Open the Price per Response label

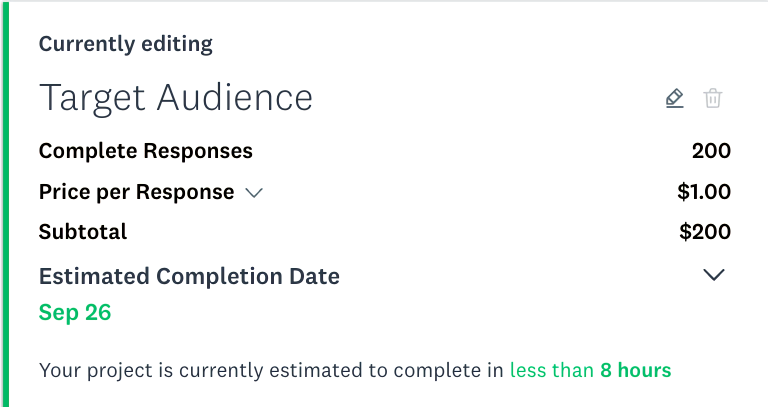[x=136, y=192]
